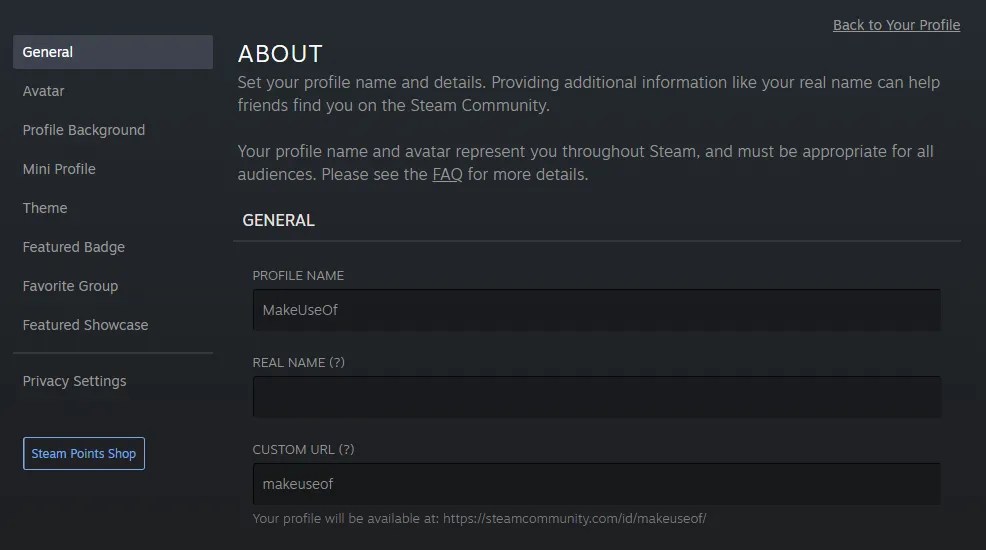Click the Real Name (?) help label

(x=299, y=363)
